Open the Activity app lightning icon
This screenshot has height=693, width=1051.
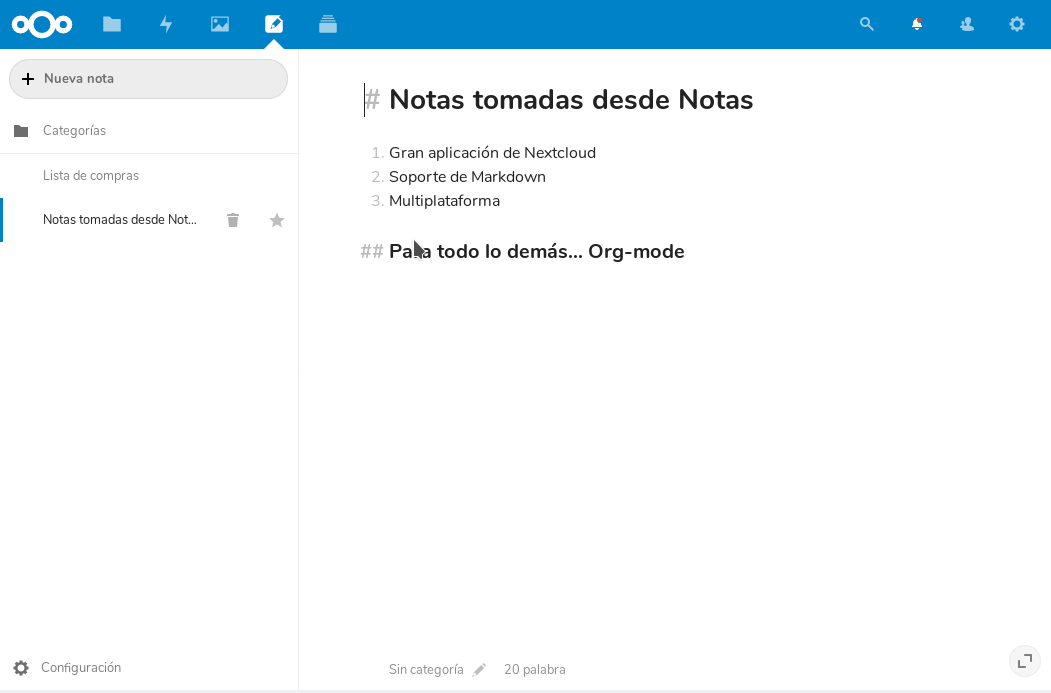(x=166, y=25)
